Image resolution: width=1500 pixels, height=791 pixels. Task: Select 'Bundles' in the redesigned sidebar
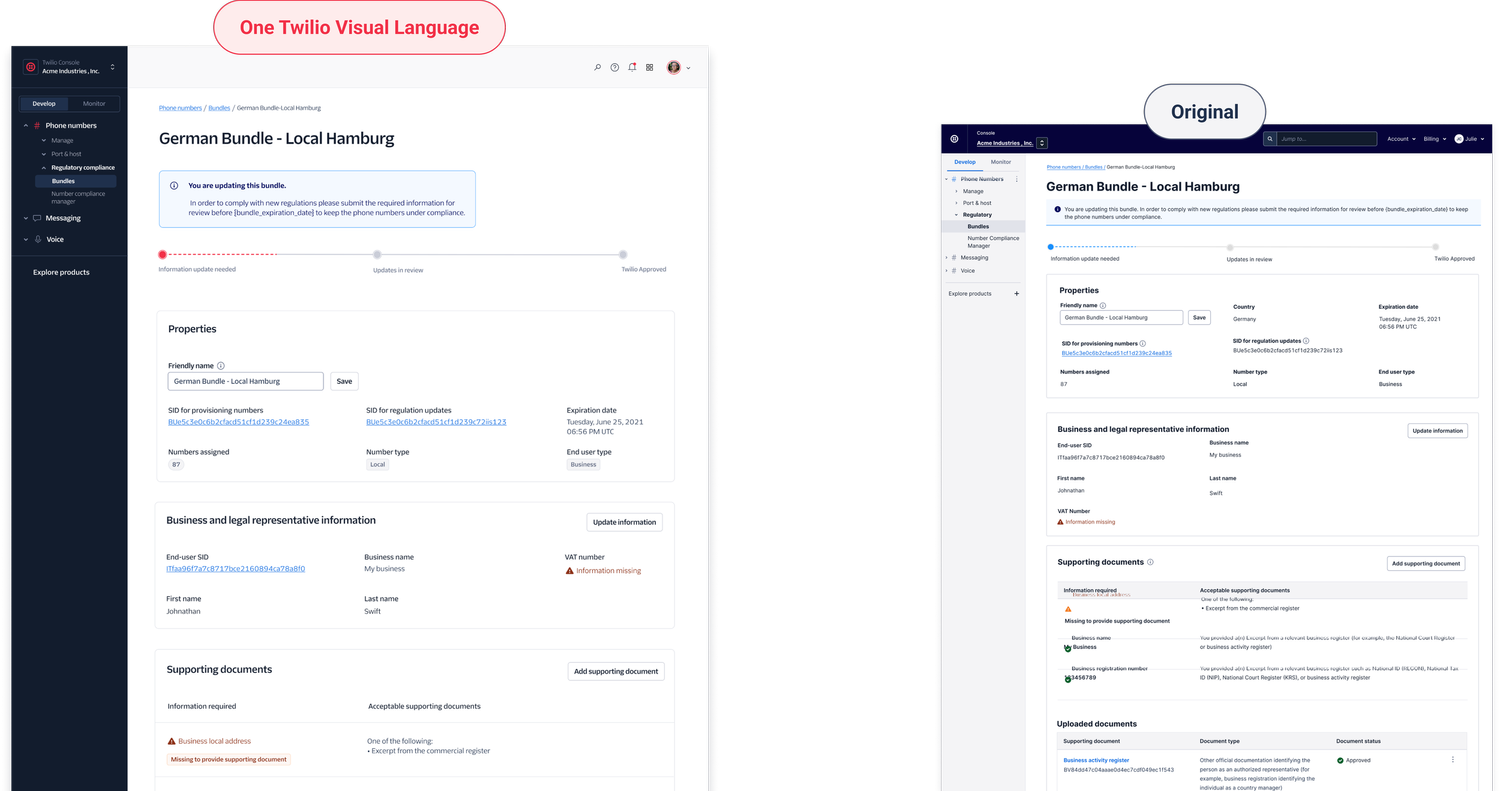[75, 181]
